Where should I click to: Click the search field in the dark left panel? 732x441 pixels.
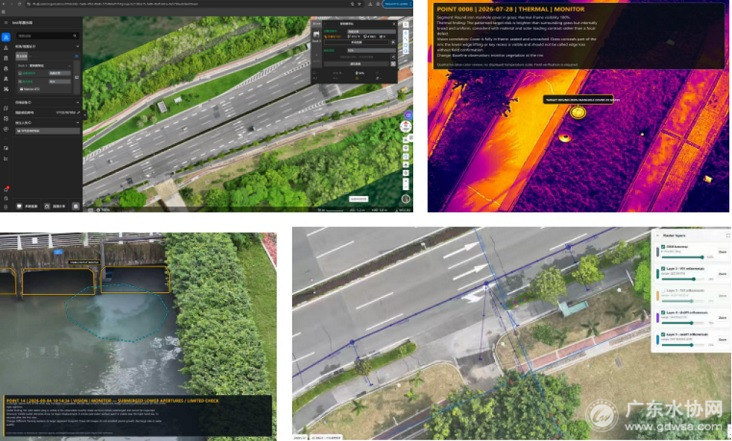point(47,35)
